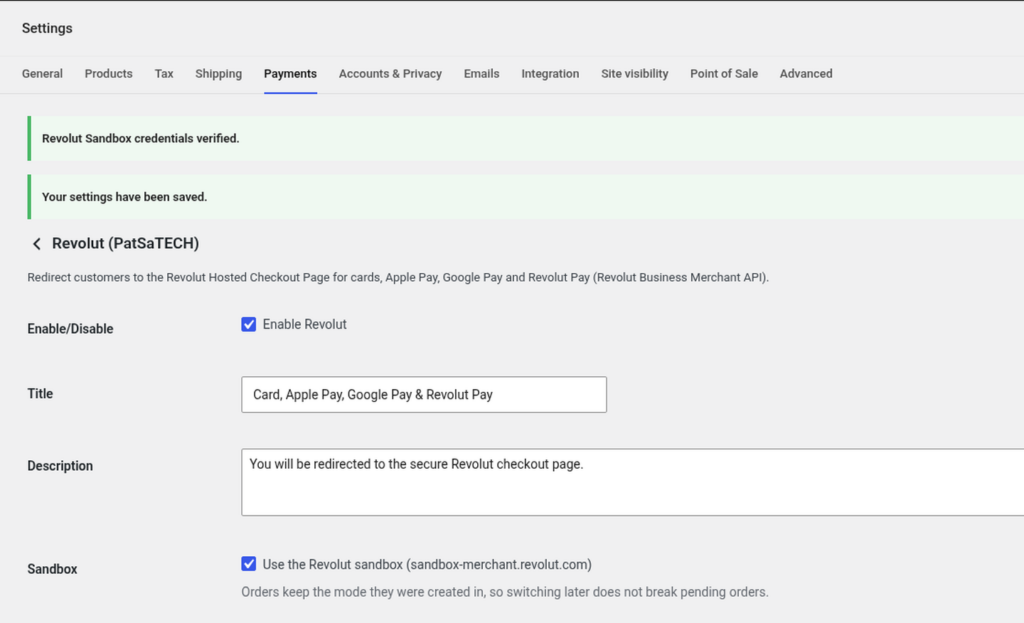Click into the Title input field
Viewport: 1024px width, 623px height.
click(424, 394)
